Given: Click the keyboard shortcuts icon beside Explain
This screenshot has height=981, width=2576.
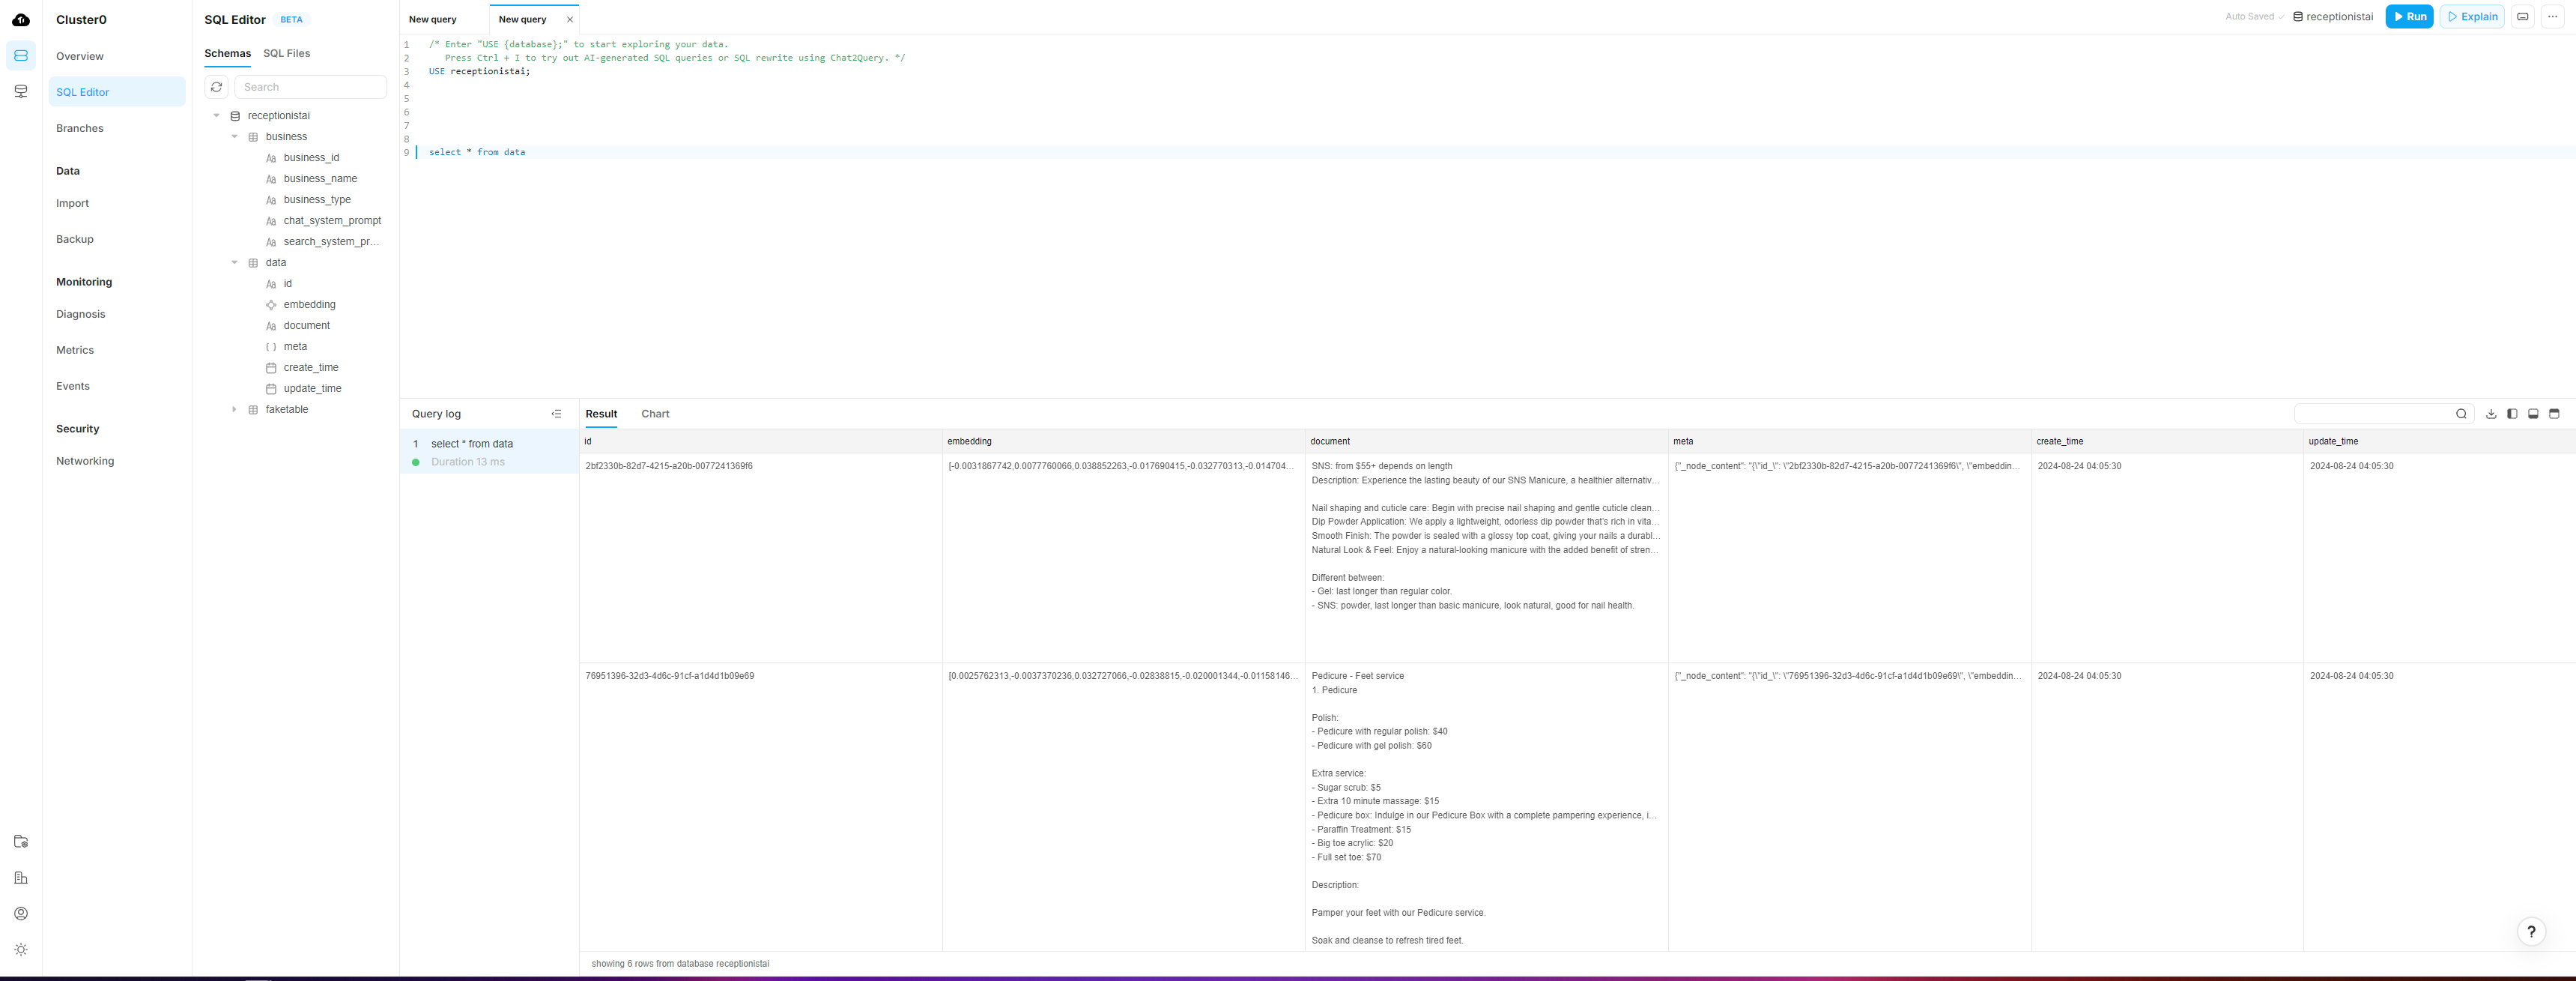Looking at the screenshot, I should click(2522, 17).
